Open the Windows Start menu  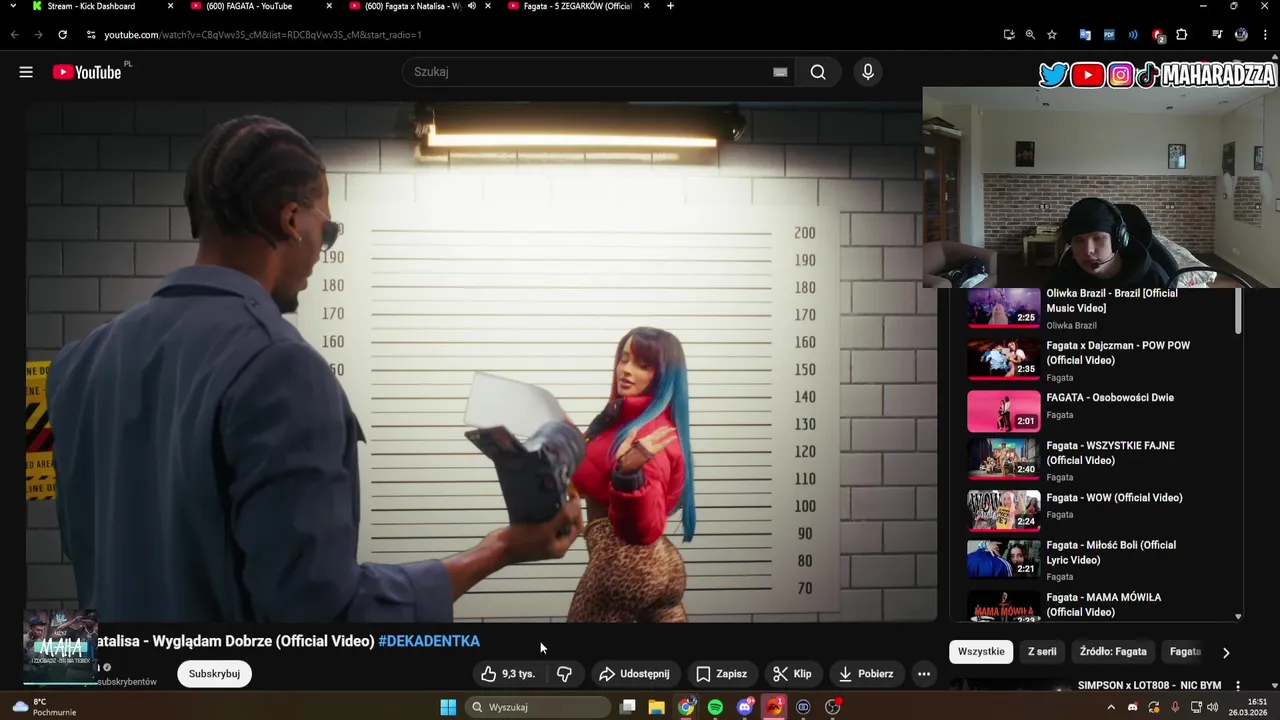pyautogui.click(x=448, y=707)
